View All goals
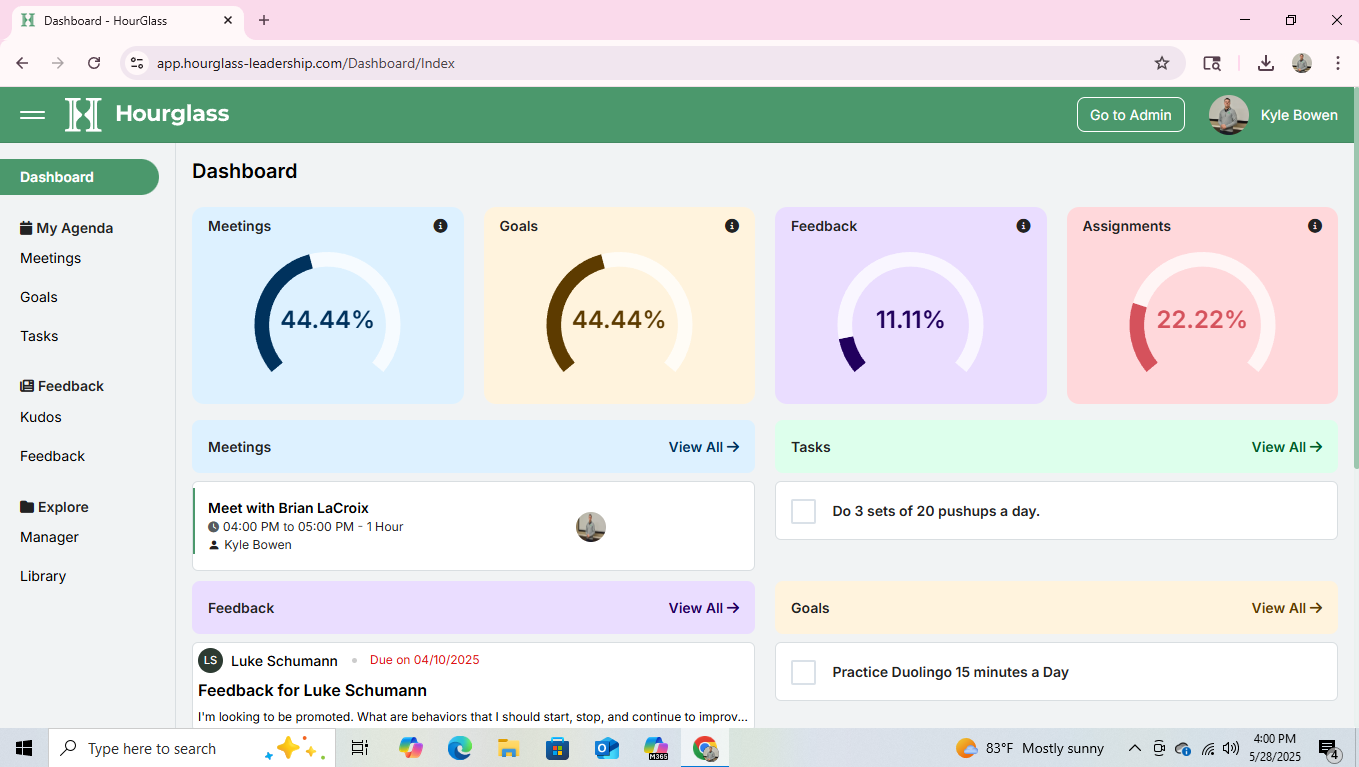 pos(1287,608)
